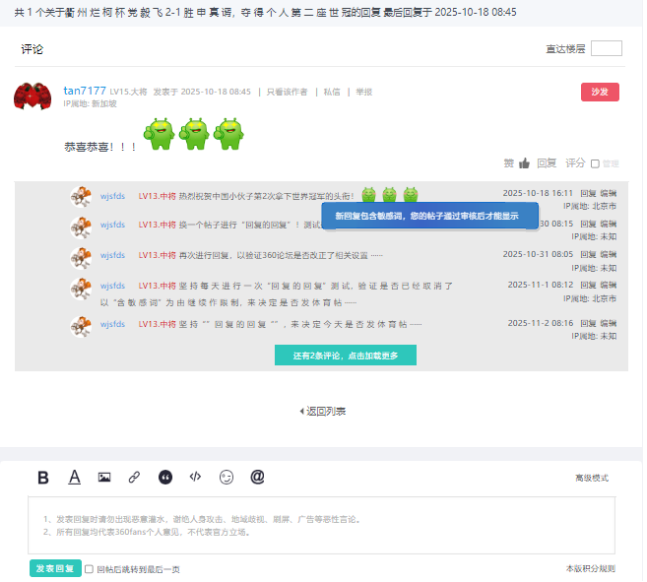Insert a code block via code icon
647x582 pixels.
pyautogui.click(x=195, y=477)
